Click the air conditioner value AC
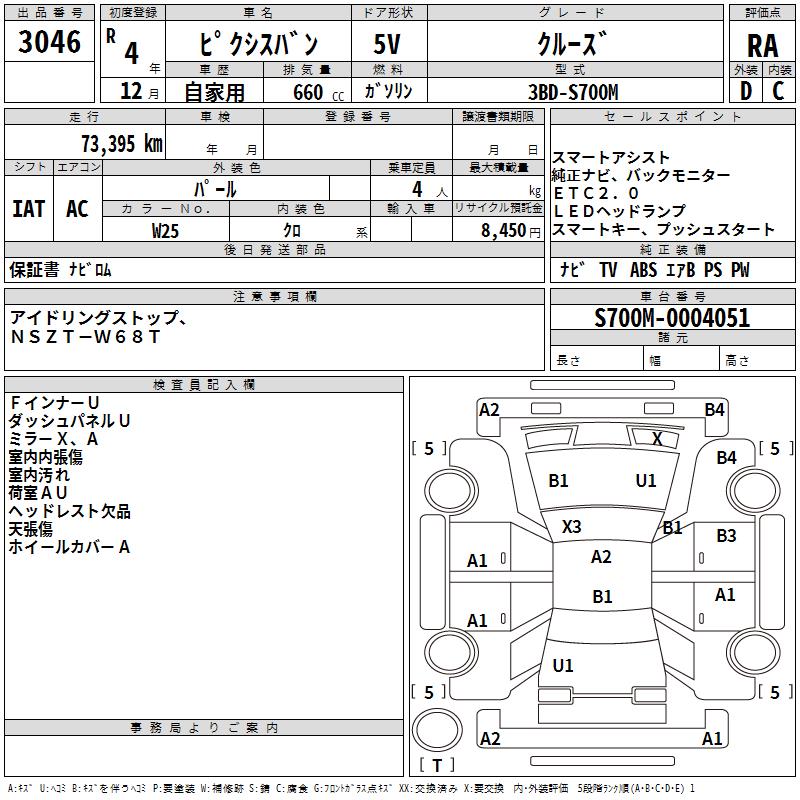Image resolution: width=800 pixels, height=800 pixels. click(78, 209)
